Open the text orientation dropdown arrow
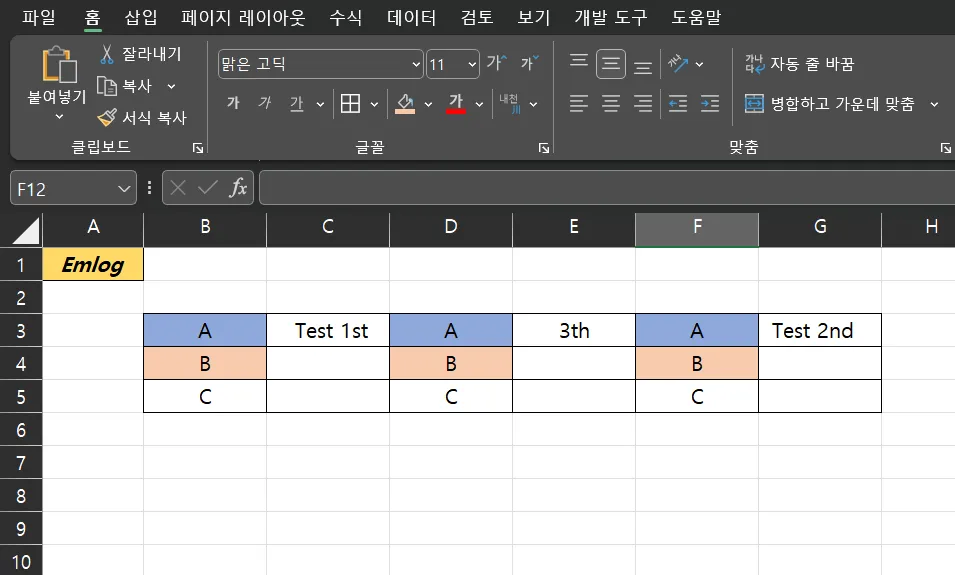This screenshot has width=955, height=575. (x=699, y=64)
